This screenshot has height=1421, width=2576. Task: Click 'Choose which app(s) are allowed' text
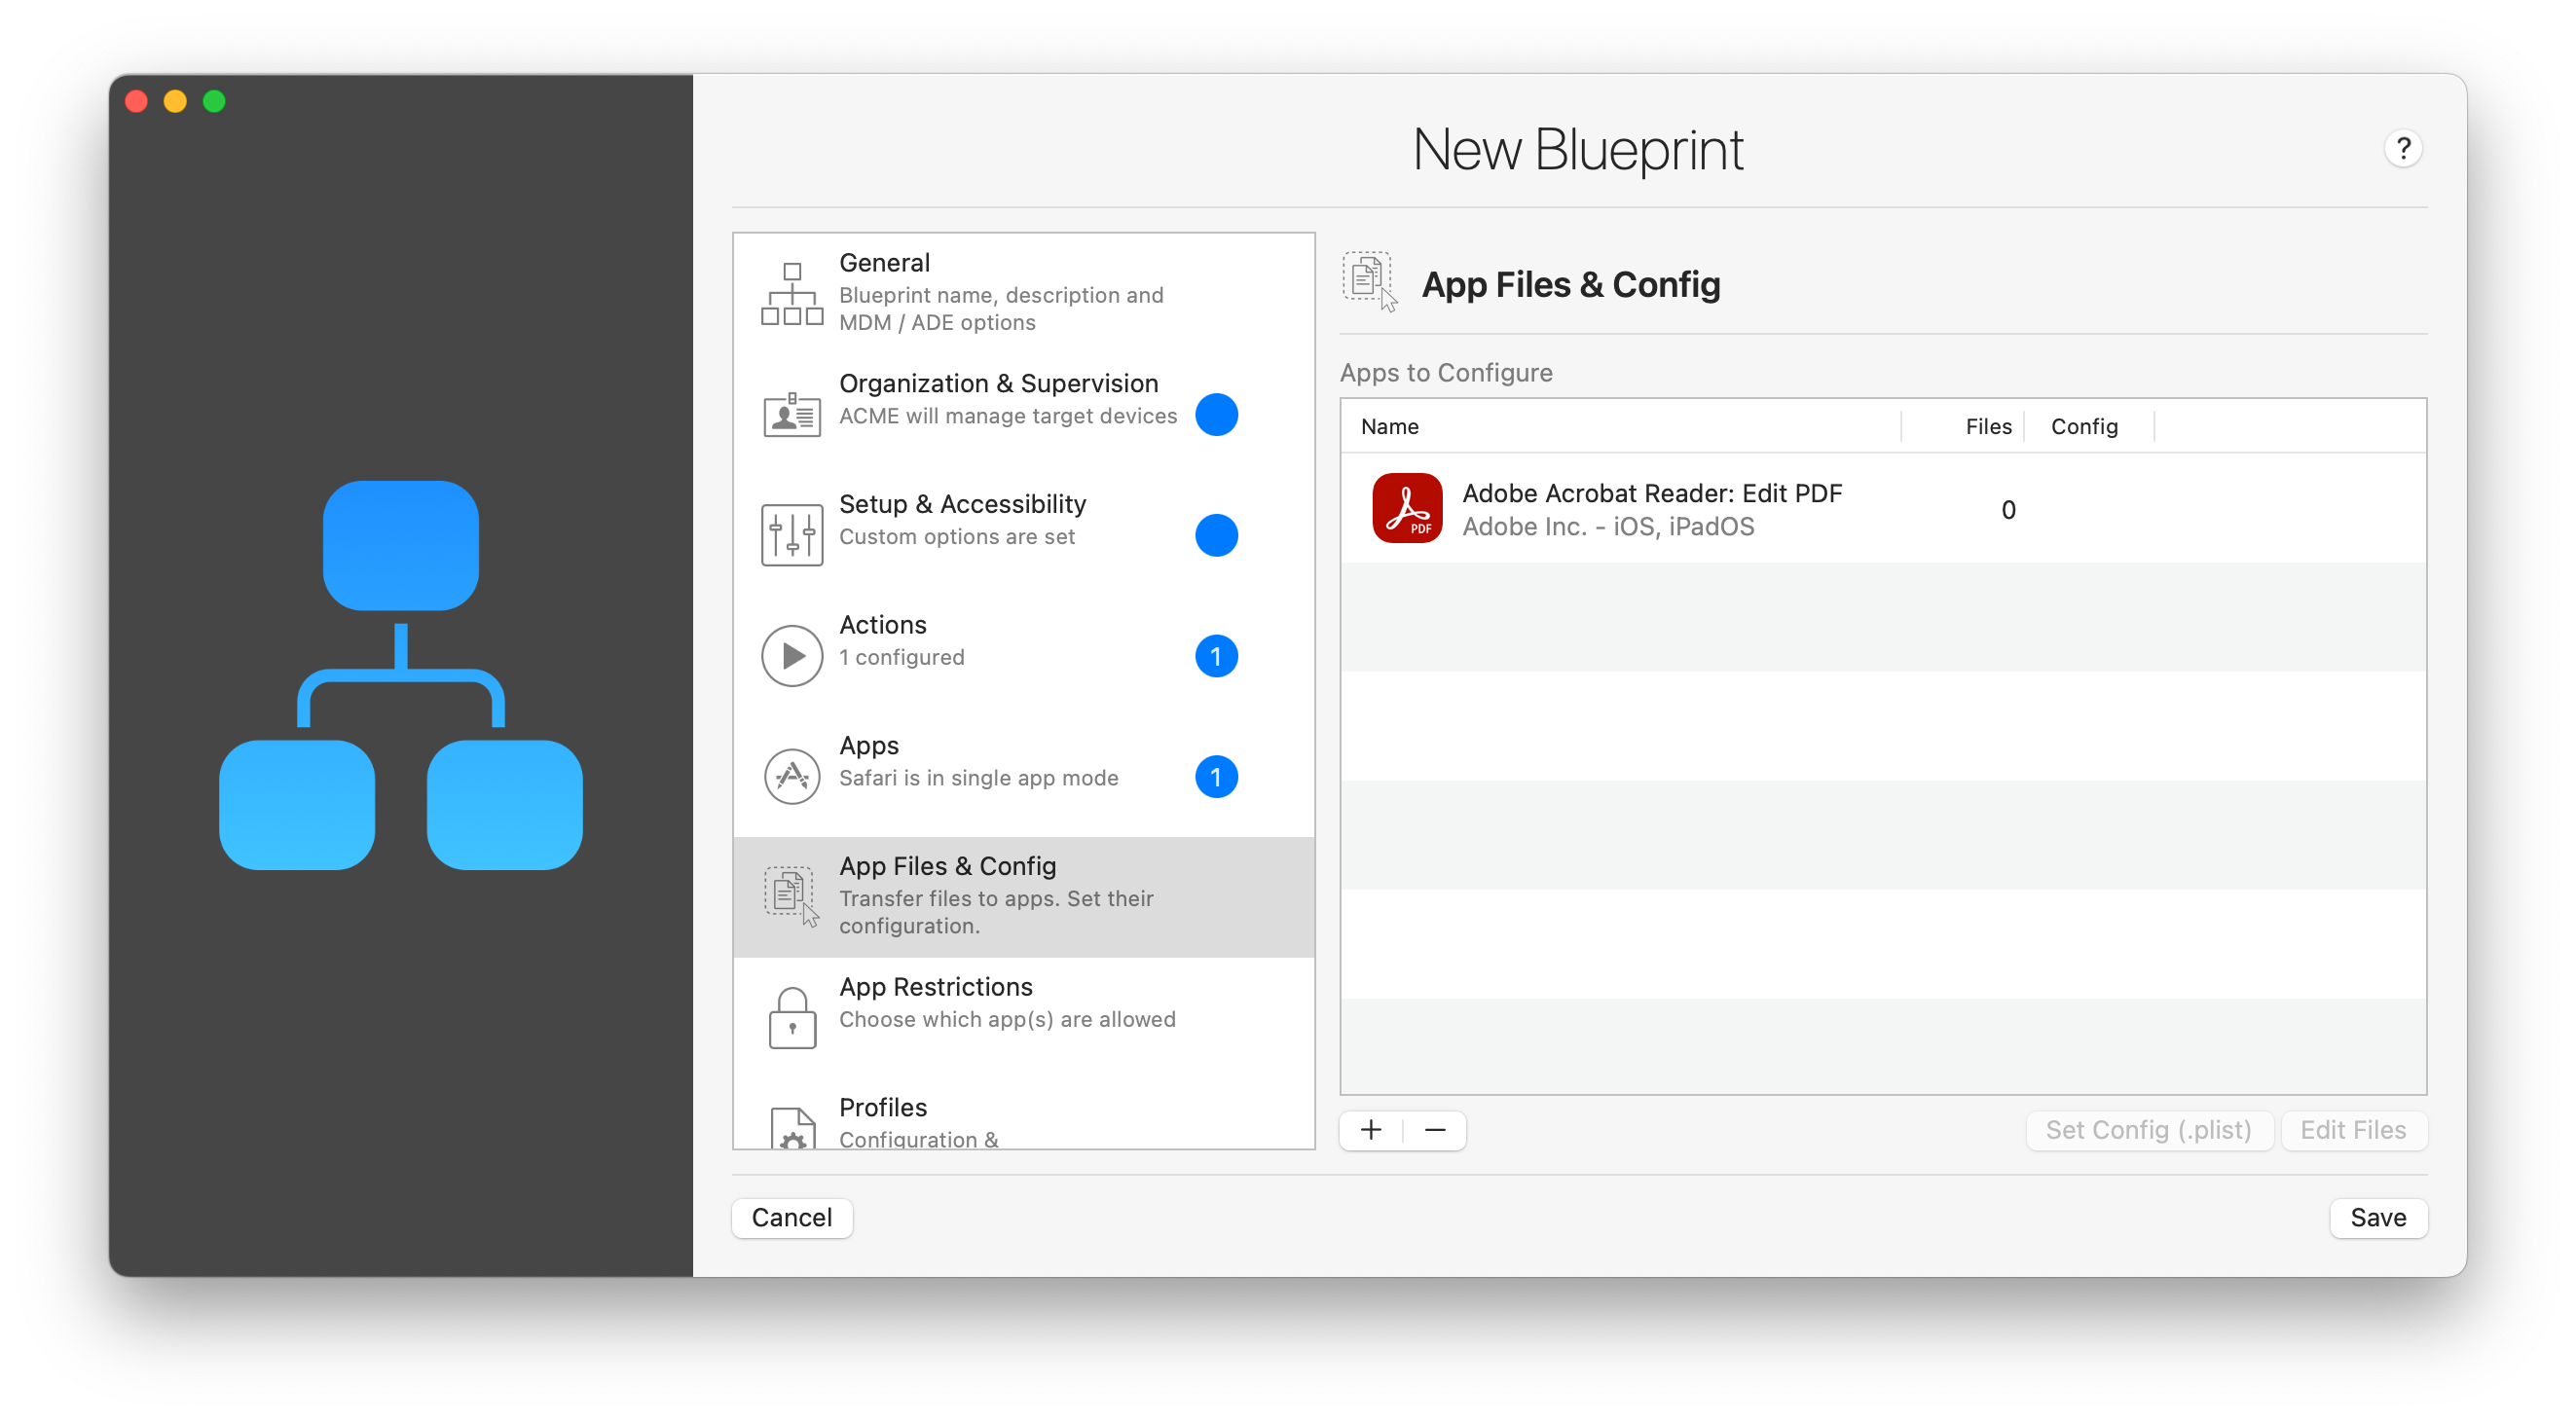click(x=1006, y=1019)
